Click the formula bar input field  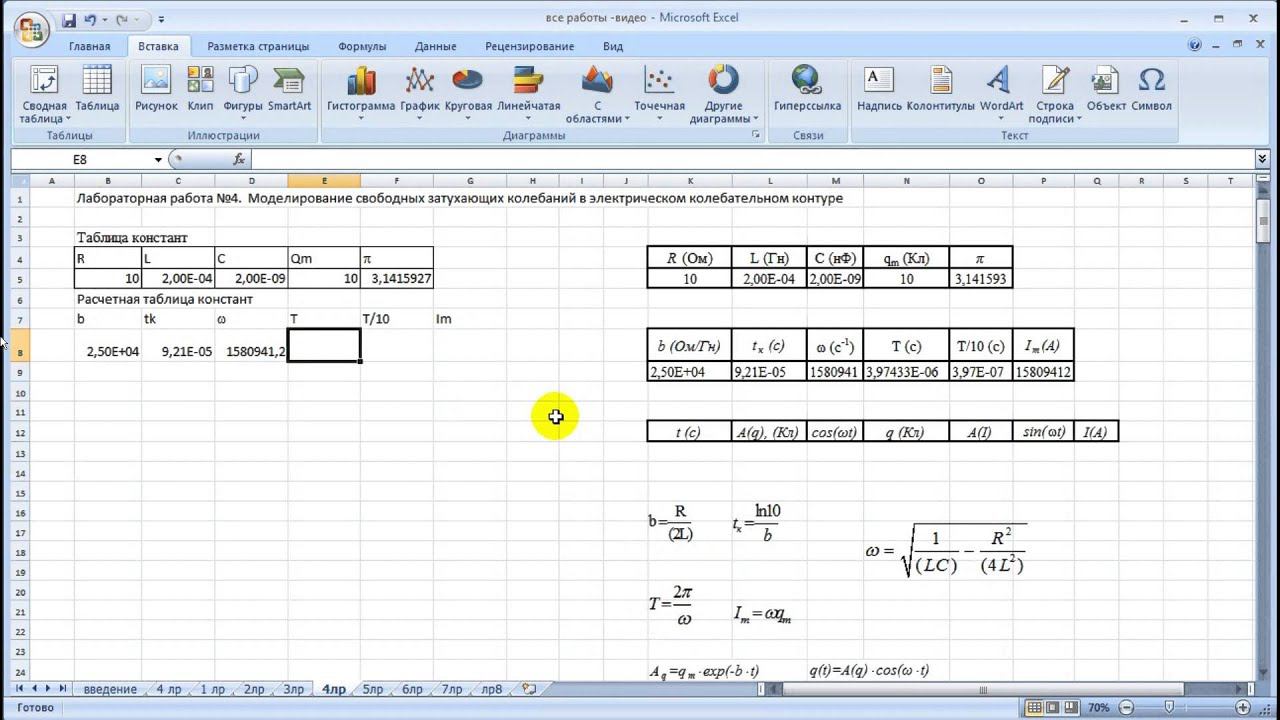tap(751, 159)
